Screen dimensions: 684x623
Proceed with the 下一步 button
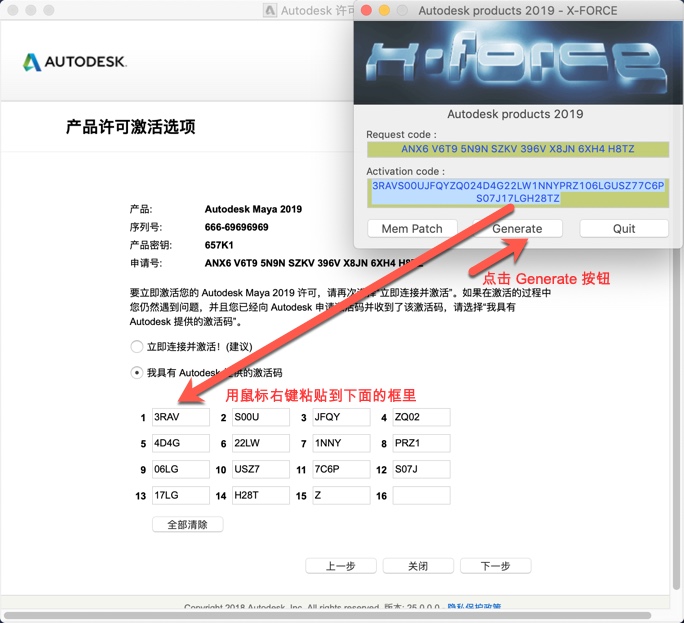click(x=496, y=566)
